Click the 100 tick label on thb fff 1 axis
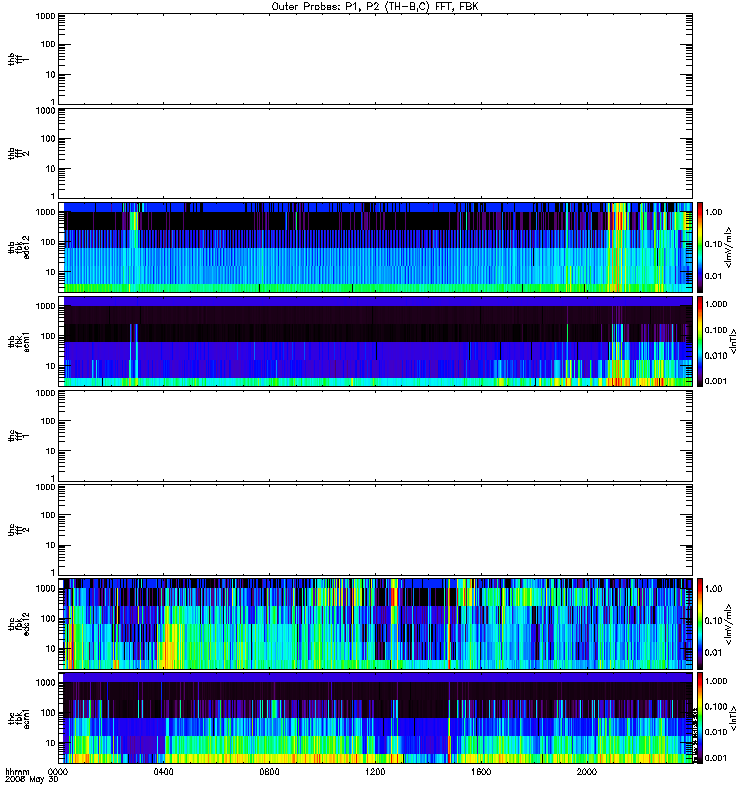Viewport: 750px width, 800px height. 48,44
